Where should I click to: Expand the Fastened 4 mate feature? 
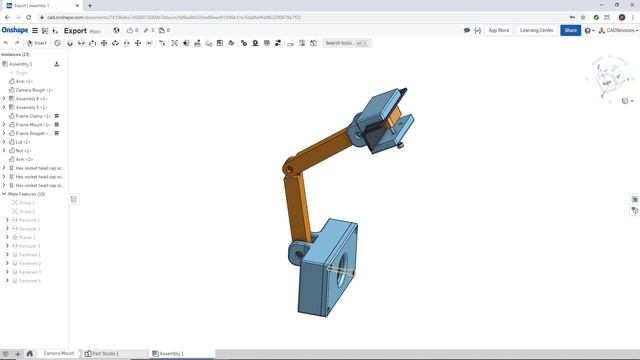click(x=7, y=280)
